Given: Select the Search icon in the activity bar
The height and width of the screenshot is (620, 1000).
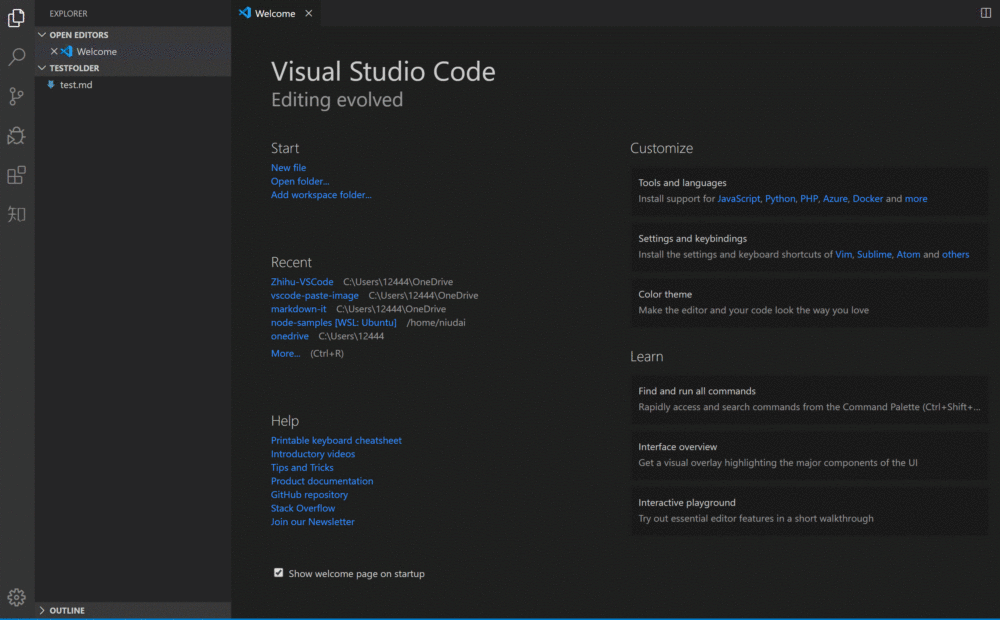Looking at the screenshot, I should click(x=15, y=57).
